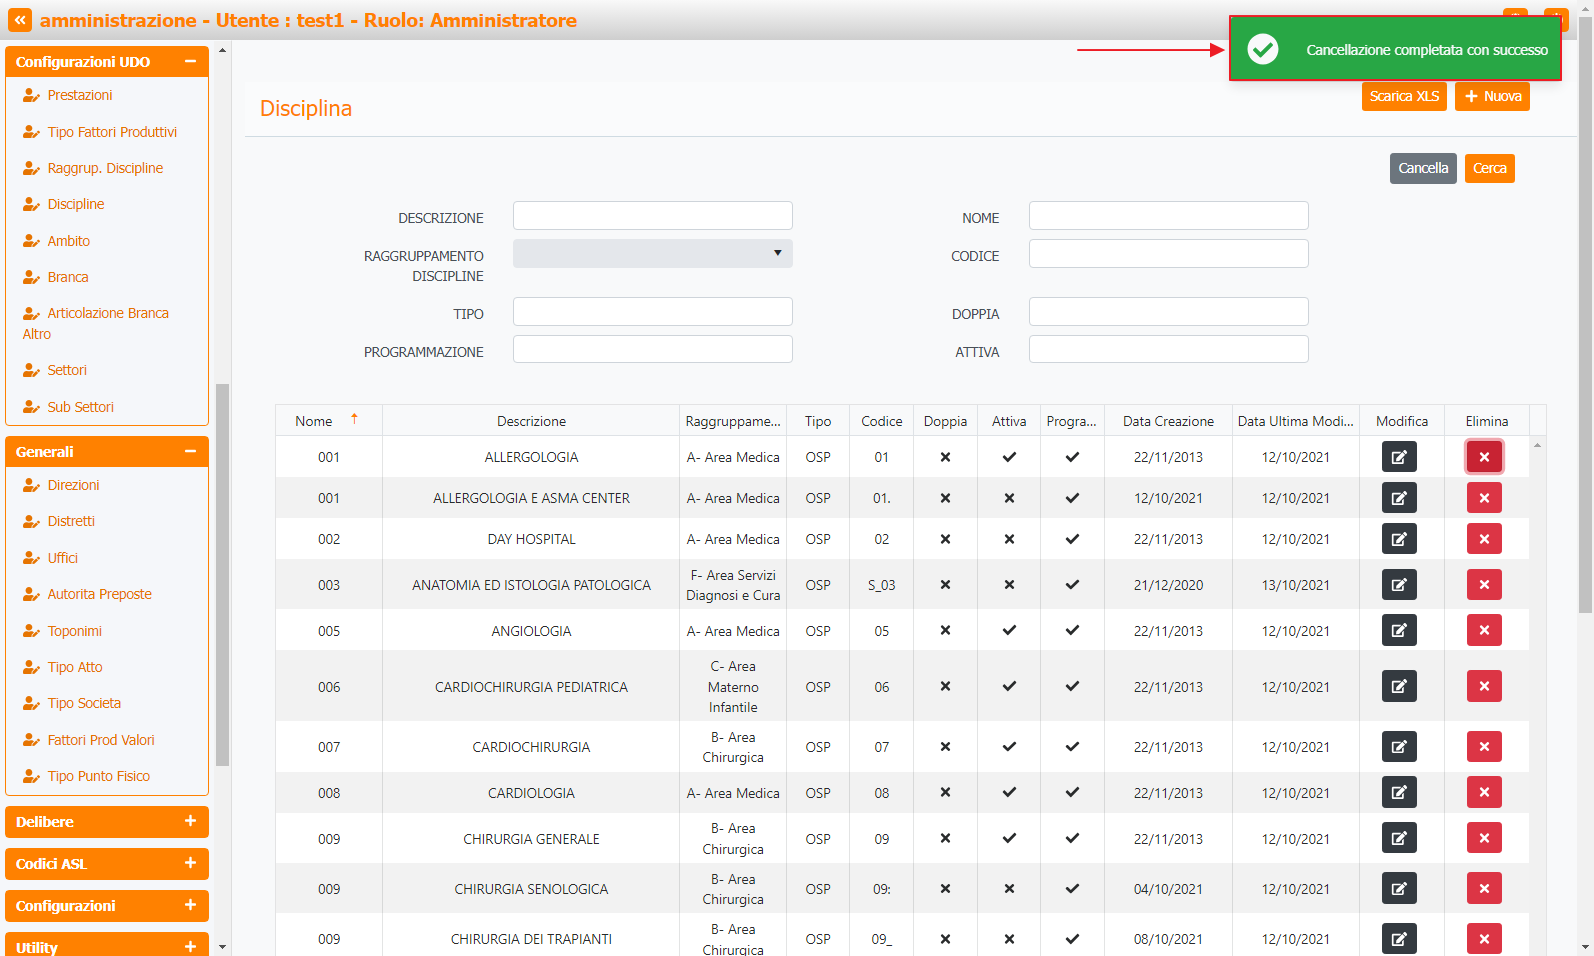Delete the CARDIOCHIRURGIA PEDIATRICA row
Viewport: 1594px width, 956px height.
point(1483,687)
